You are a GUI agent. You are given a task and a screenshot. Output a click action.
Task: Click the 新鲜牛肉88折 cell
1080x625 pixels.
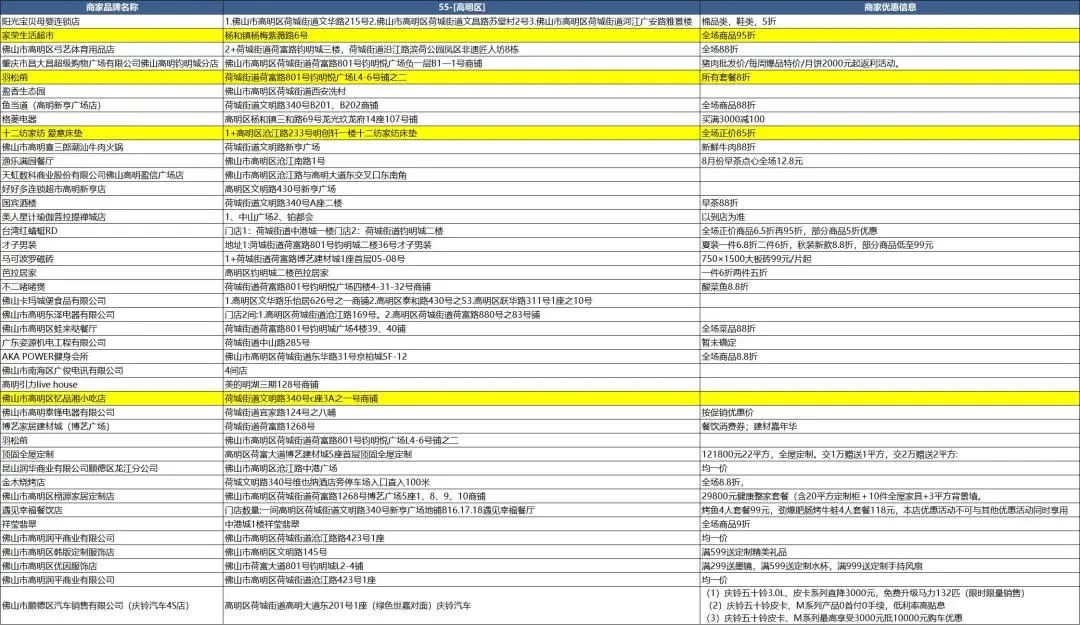point(890,147)
